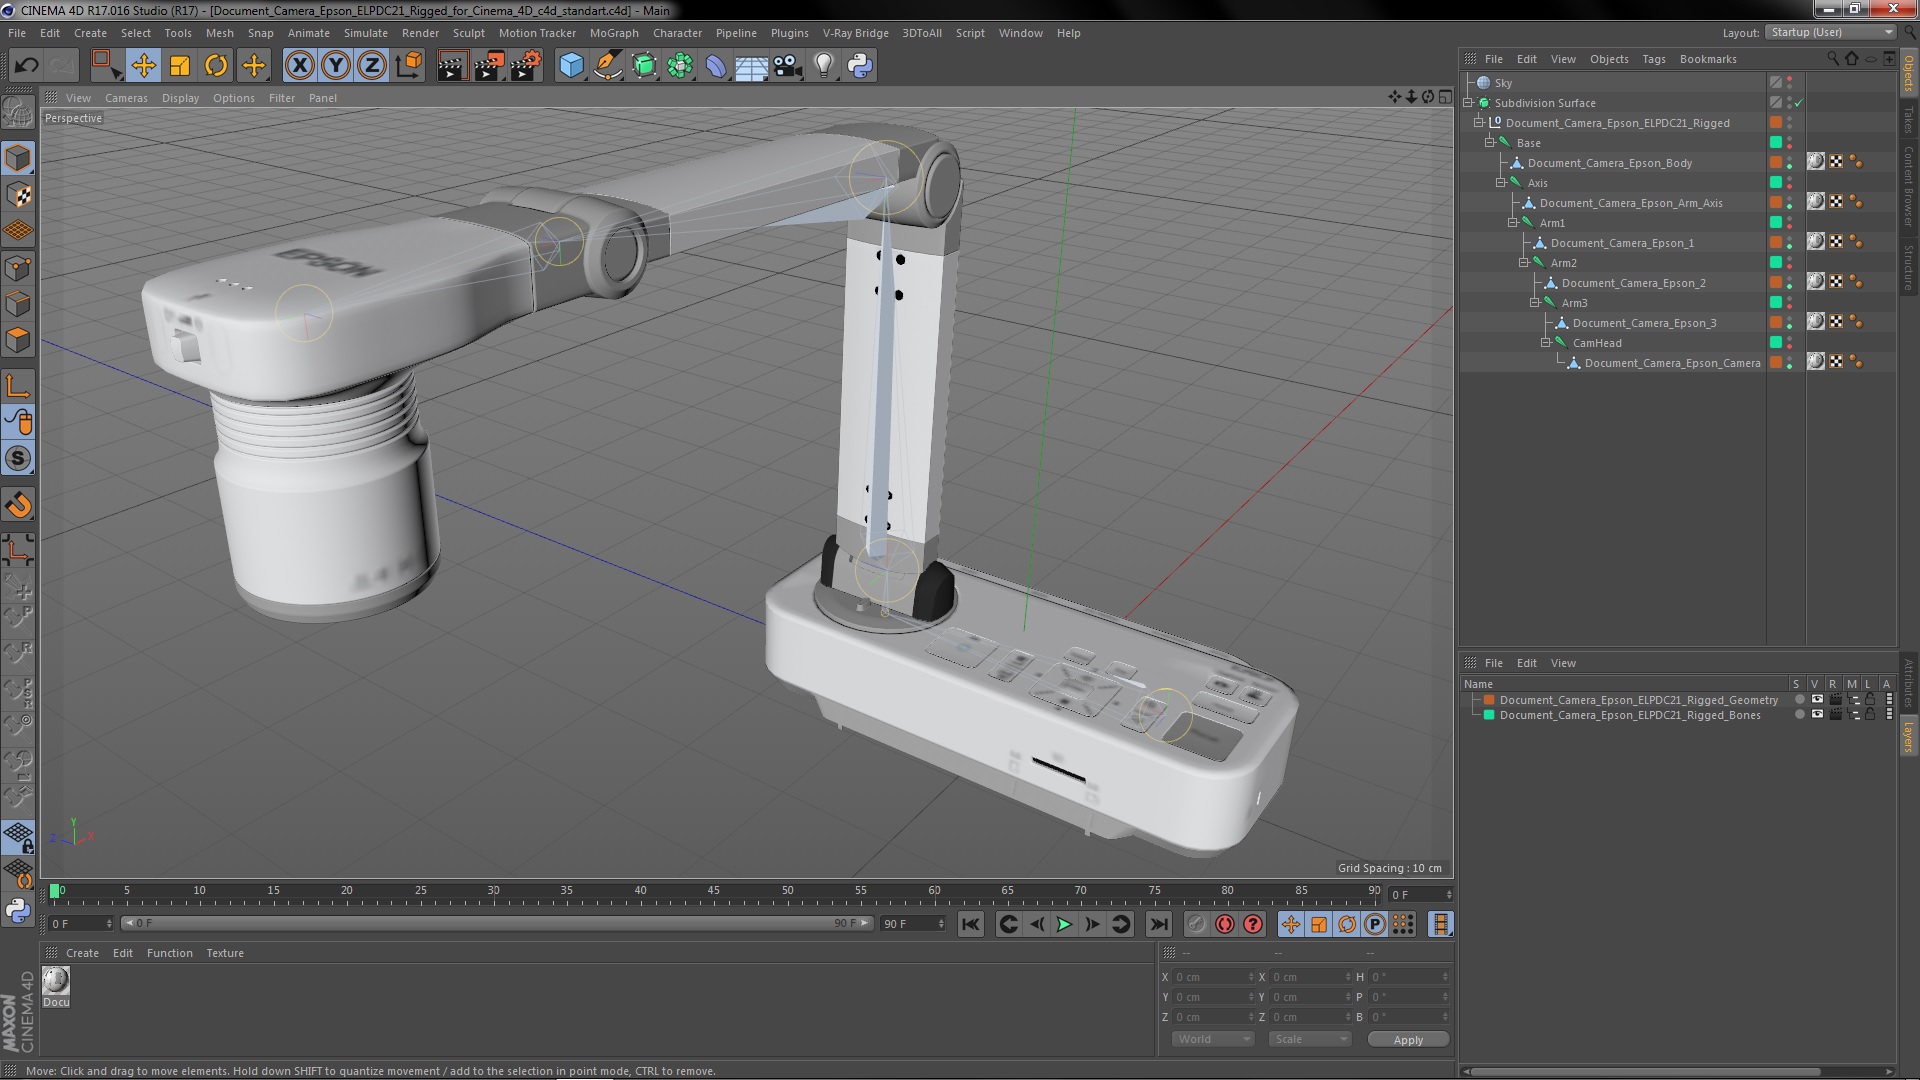Toggle Z axis lock
The height and width of the screenshot is (1080, 1920).
(x=372, y=66)
